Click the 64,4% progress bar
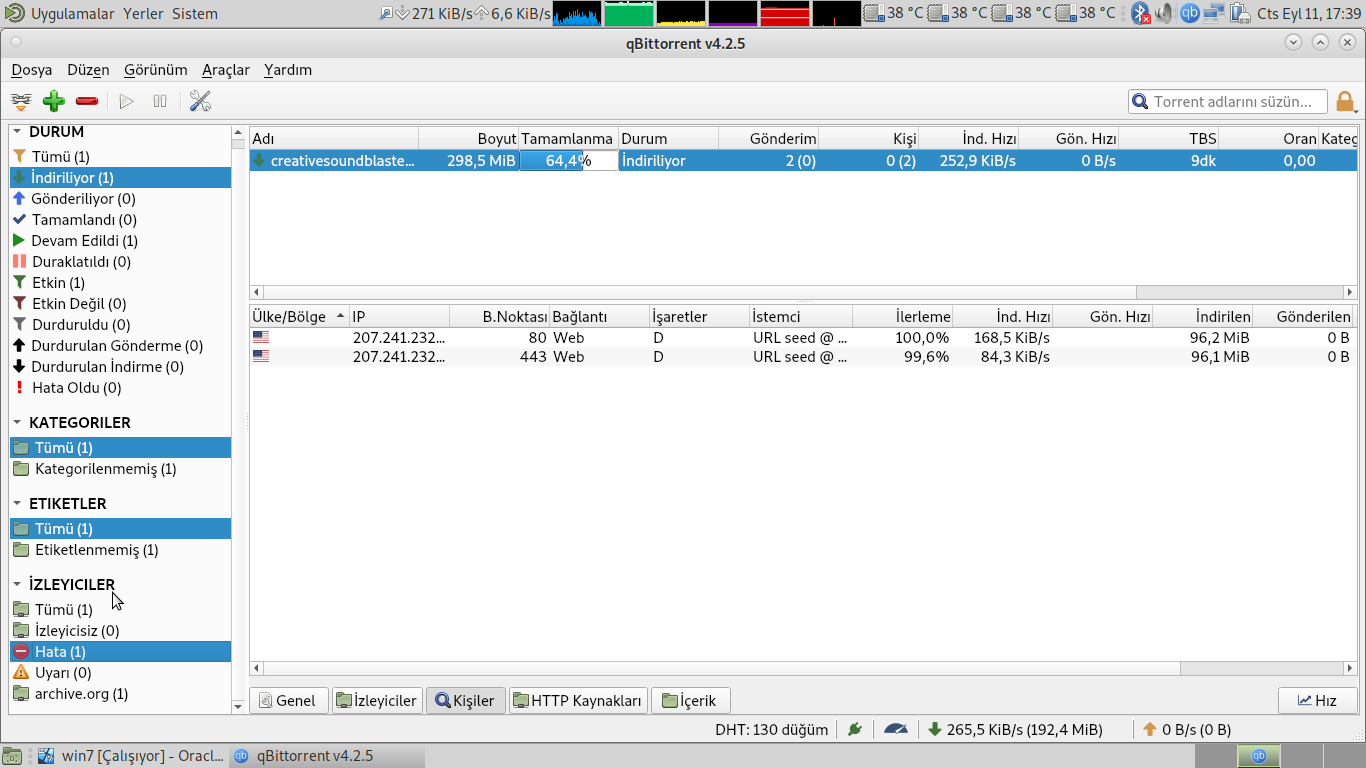The width and height of the screenshot is (1366, 768). [x=568, y=161]
